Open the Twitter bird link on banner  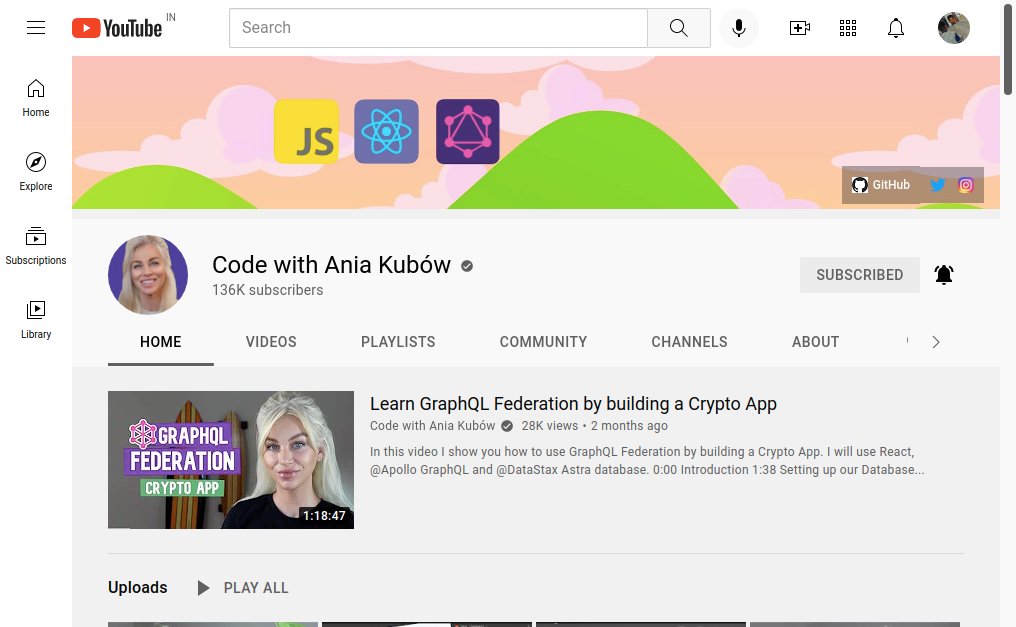937,185
